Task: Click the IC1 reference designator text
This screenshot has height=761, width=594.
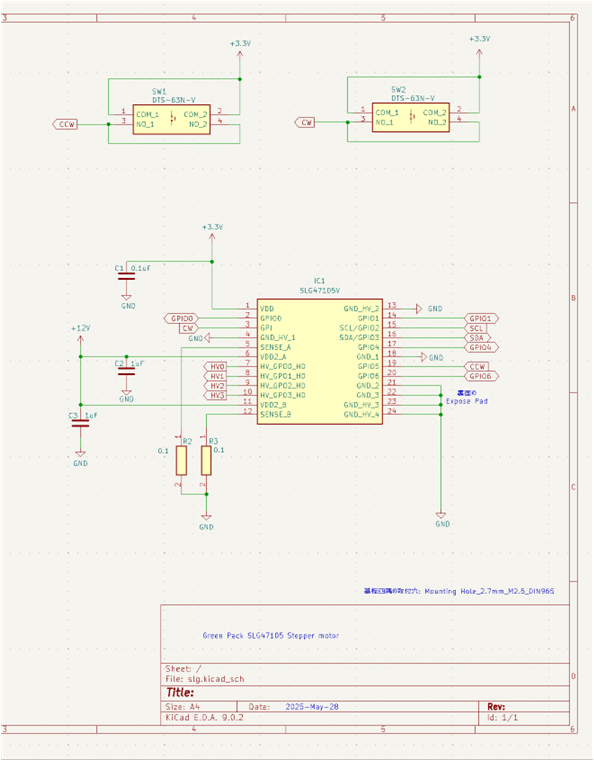Action: [x=319, y=281]
